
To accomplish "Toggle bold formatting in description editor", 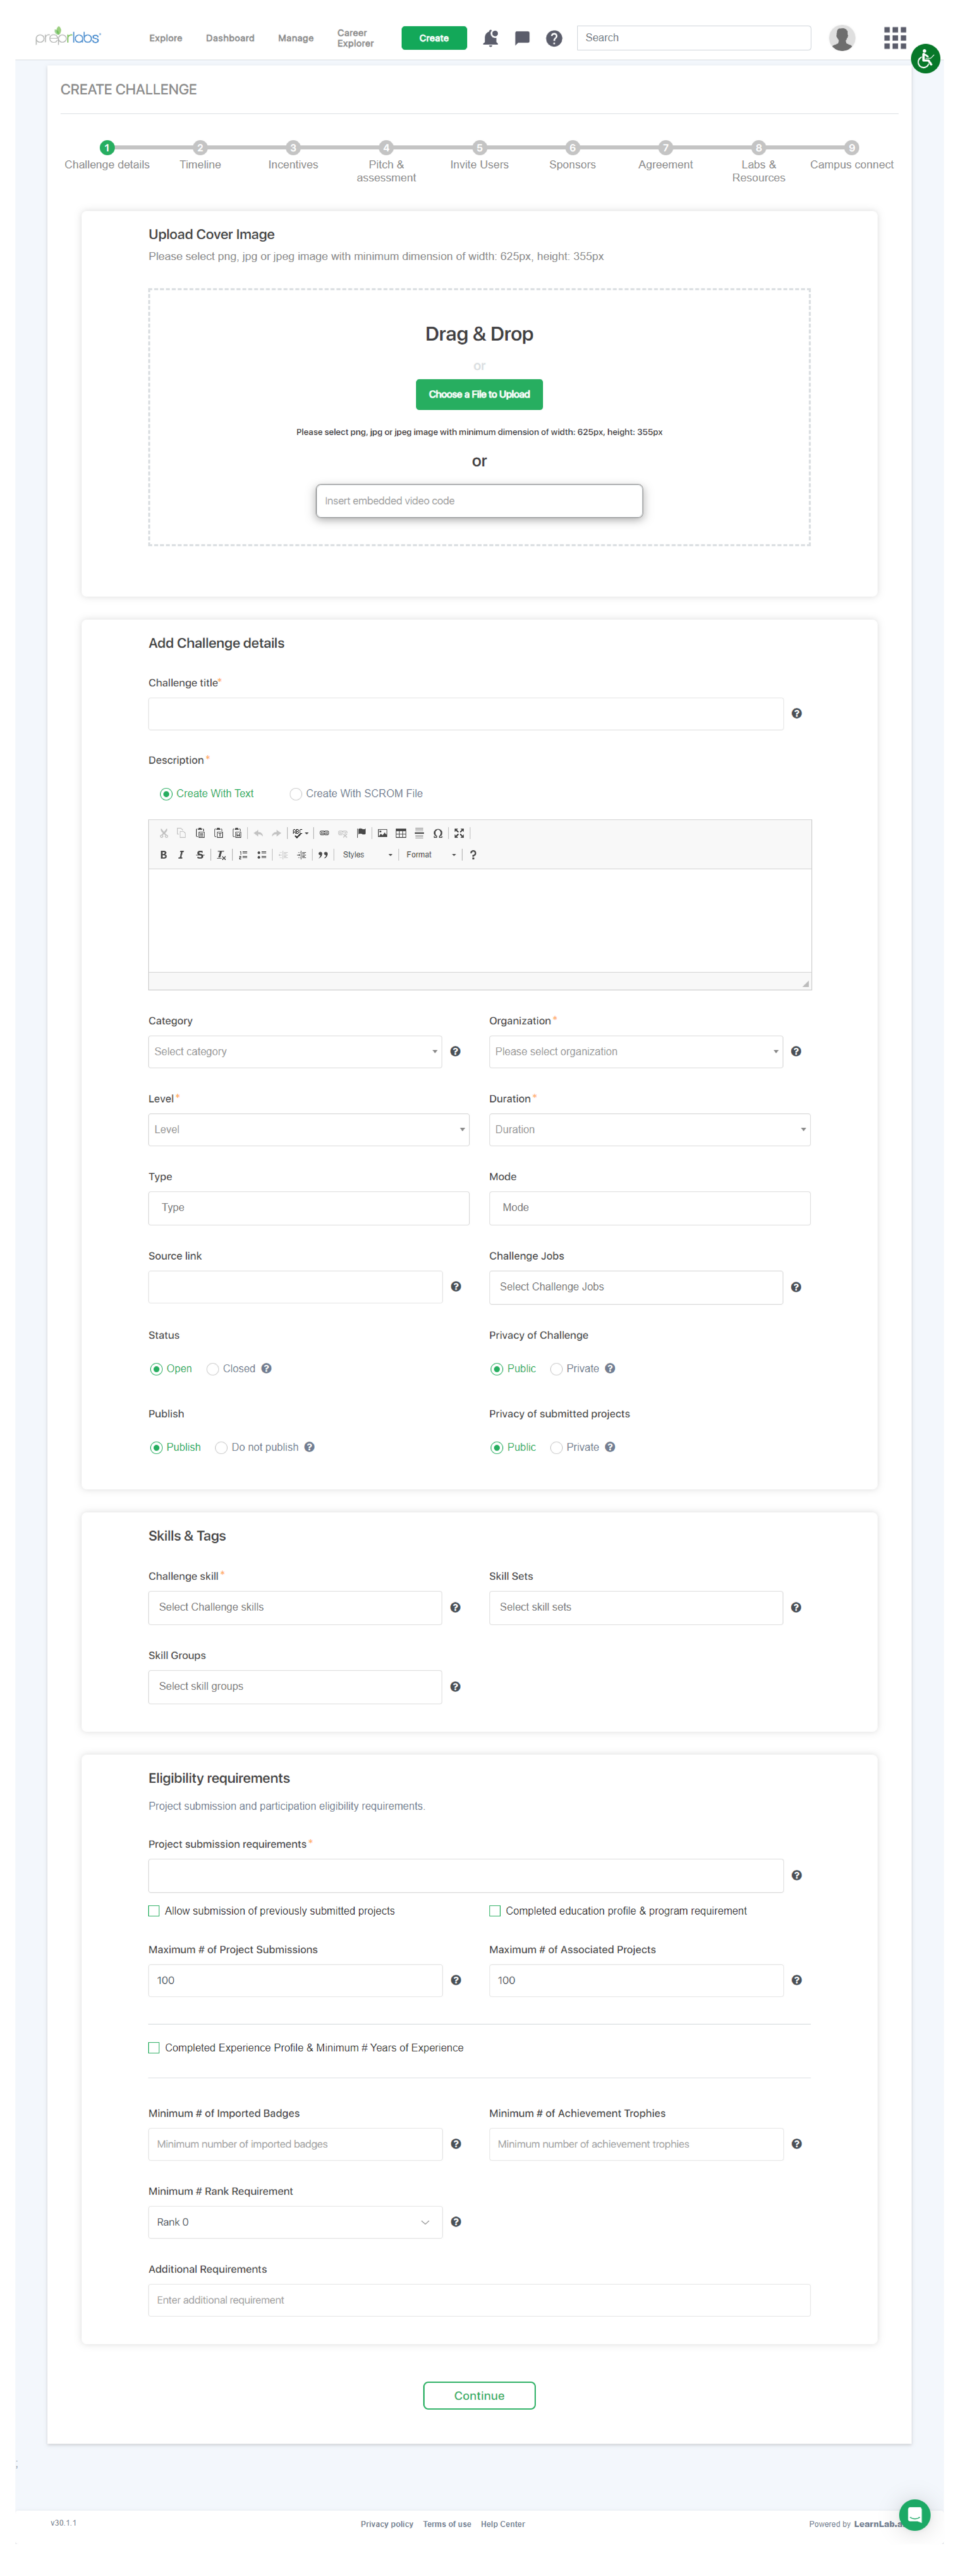I will pyautogui.click(x=164, y=855).
